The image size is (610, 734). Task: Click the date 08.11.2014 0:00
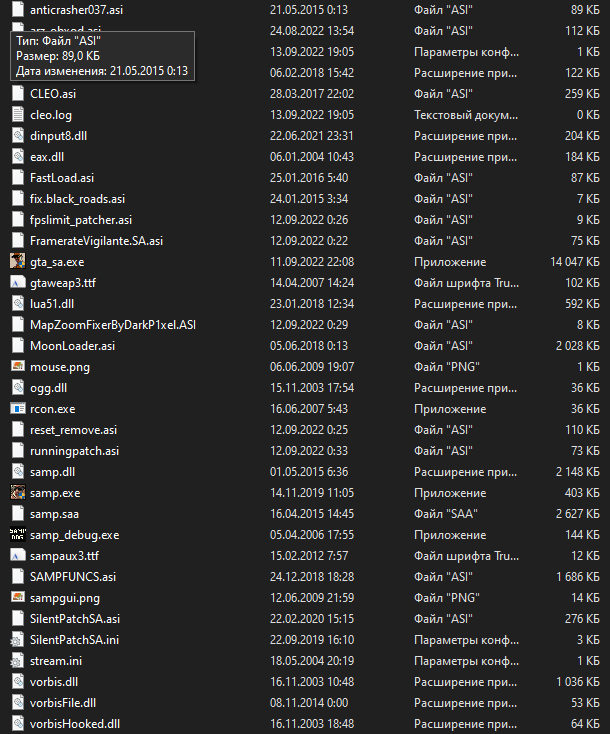pos(309,703)
